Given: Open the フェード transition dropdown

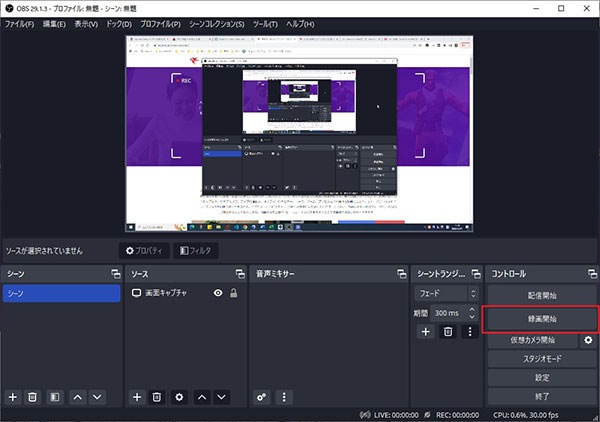Looking at the screenshot, I should point(444,294).
